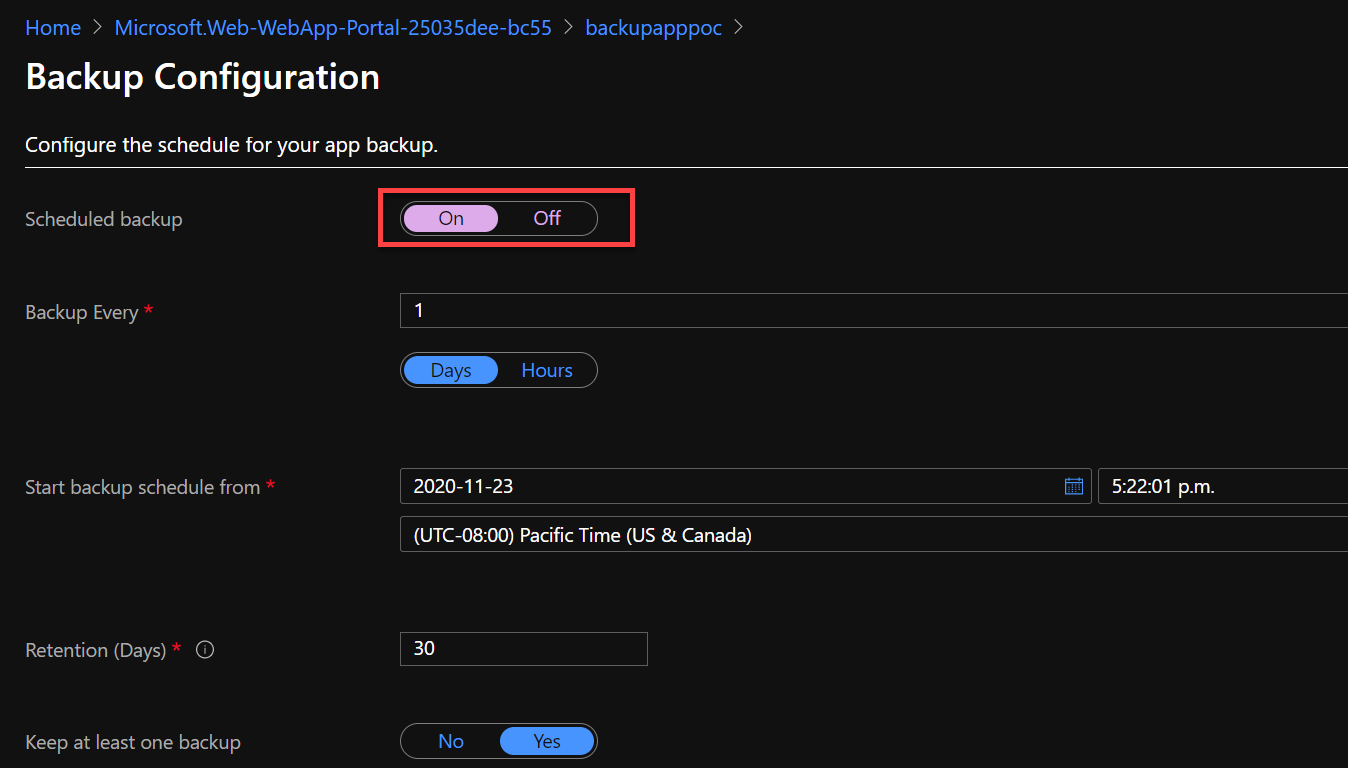Click the chevron after Home breadcrumb
The width and height of the screenshot is (1348, 768).
coord(95,28)
